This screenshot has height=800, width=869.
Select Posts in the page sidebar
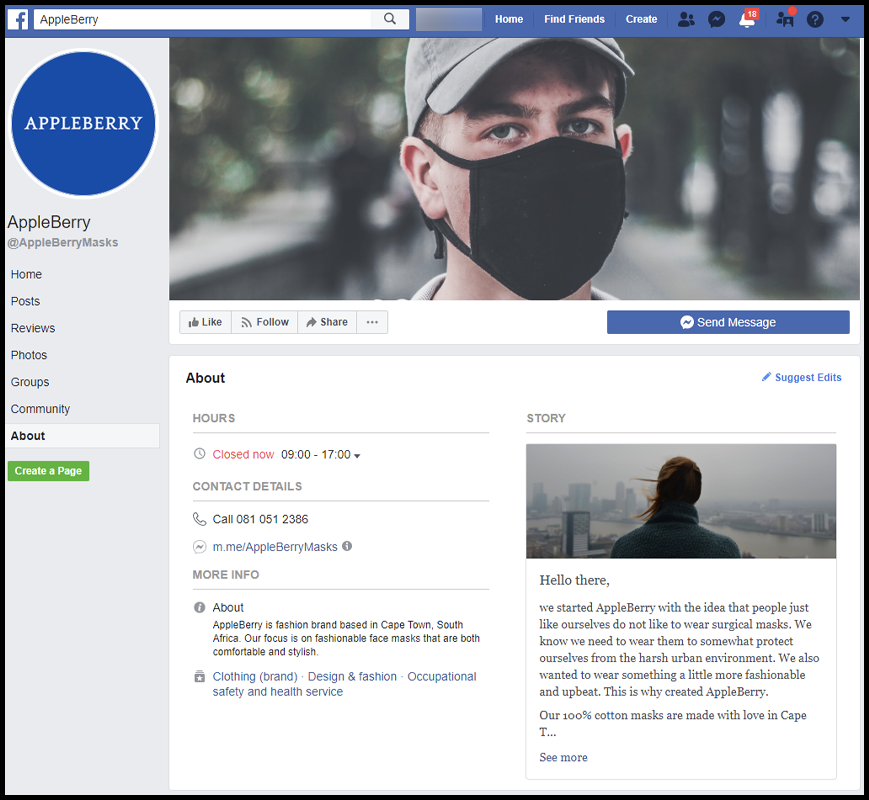click(x=25, y=301)
